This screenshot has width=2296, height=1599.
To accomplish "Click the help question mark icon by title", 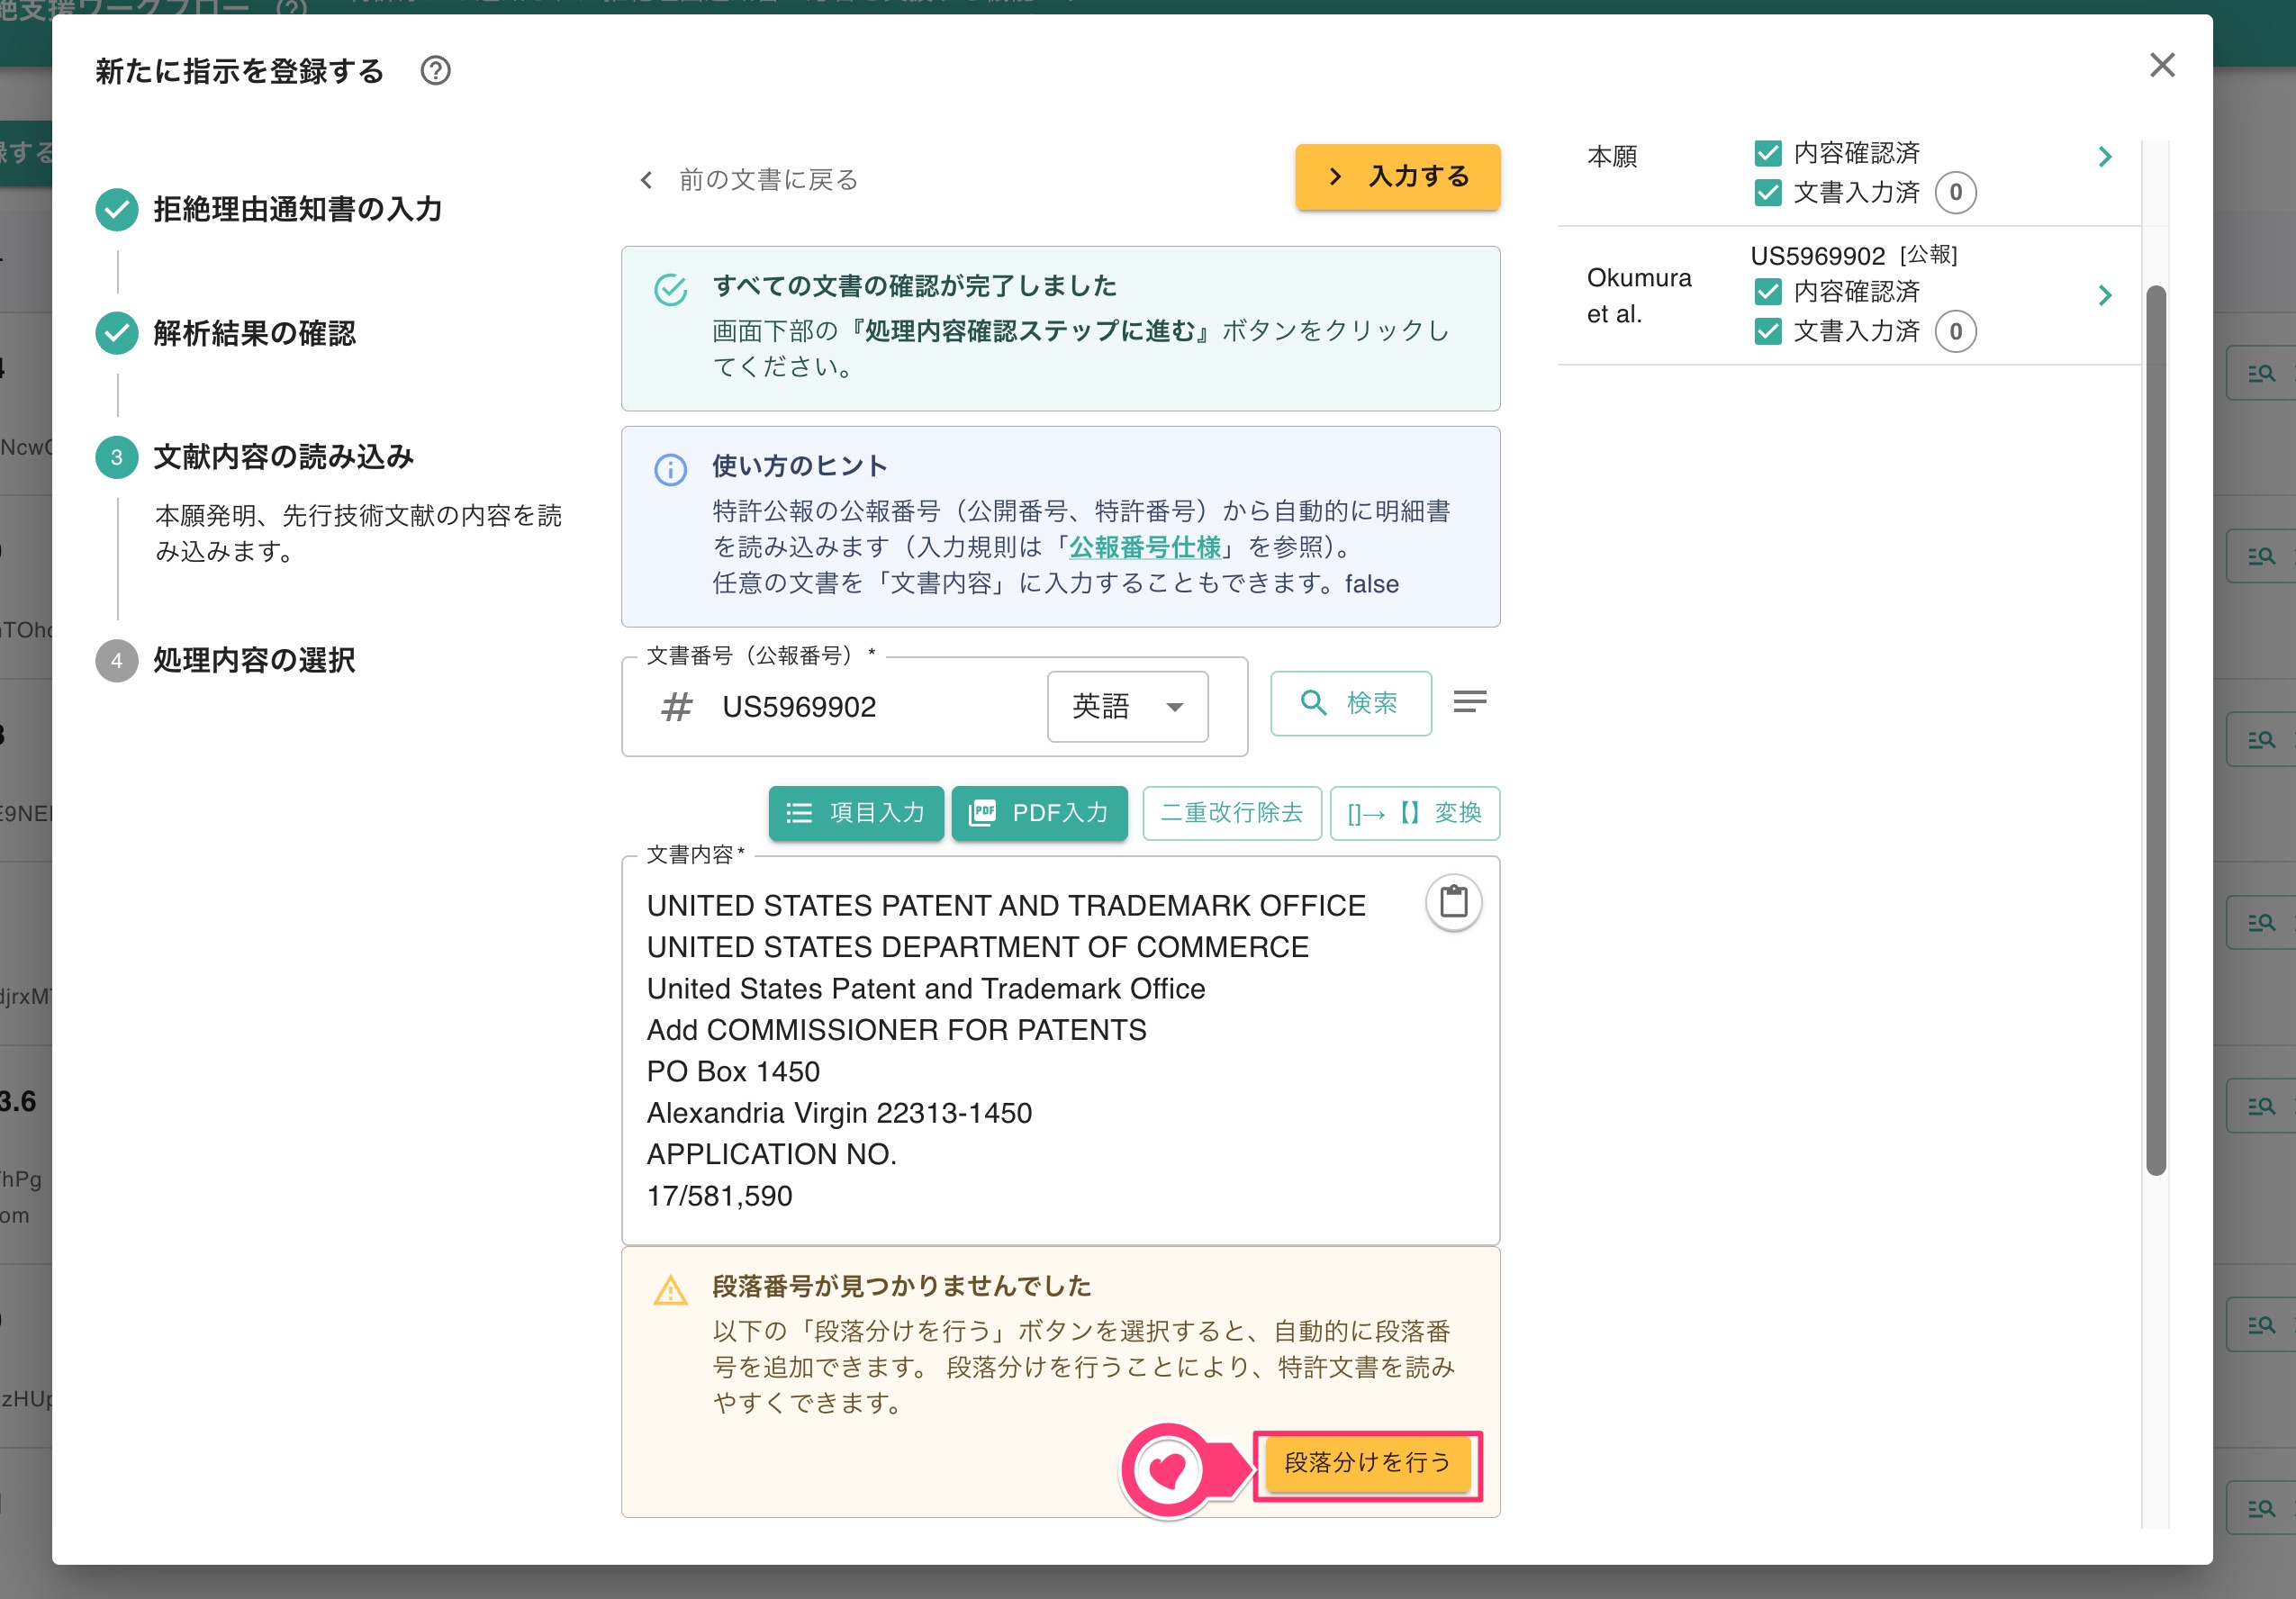I will click(x=435, y=71).
